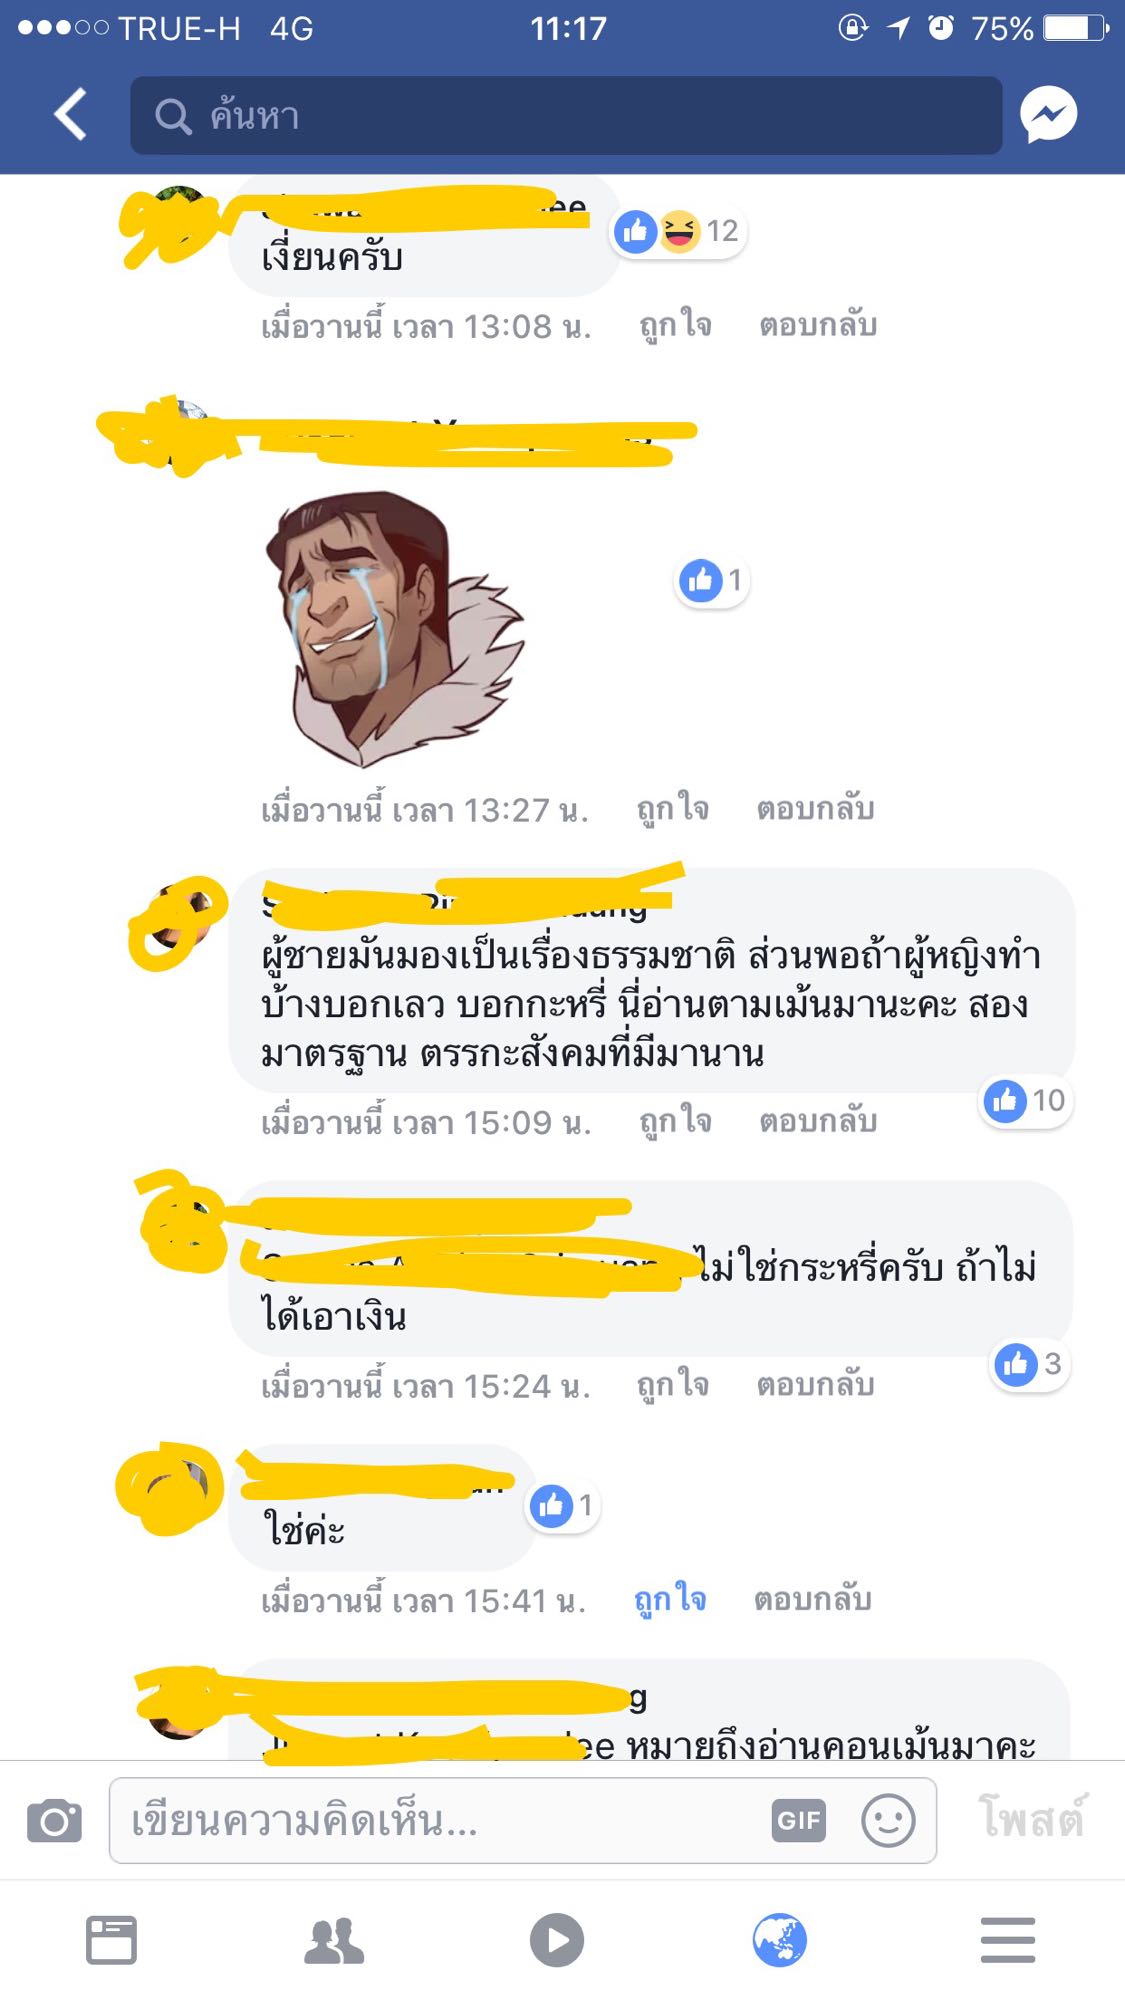Open the GIF picker in comment box
Image resolution: width=1125 pixels, height=2000 pixels.
pos(798,1820)
